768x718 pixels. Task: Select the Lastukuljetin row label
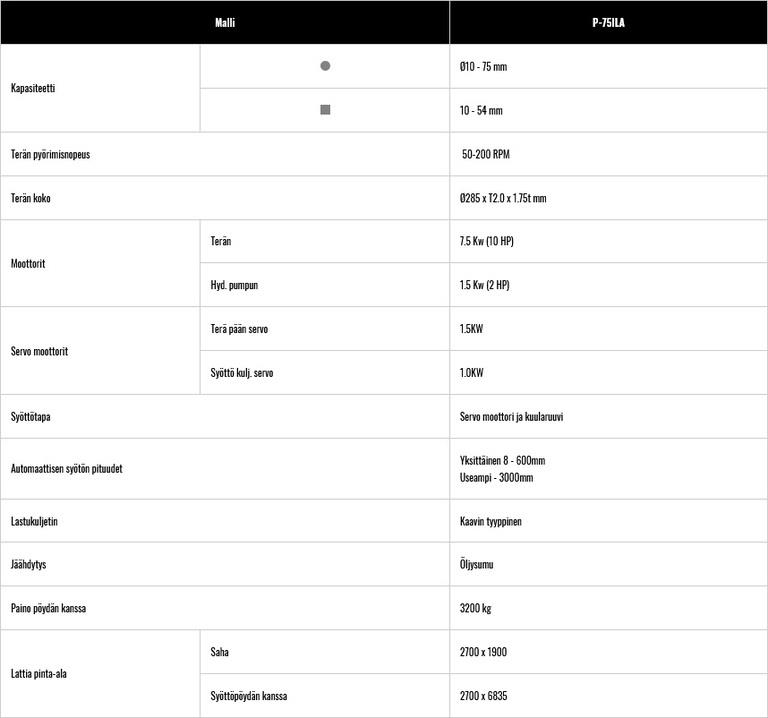[35, 521]
